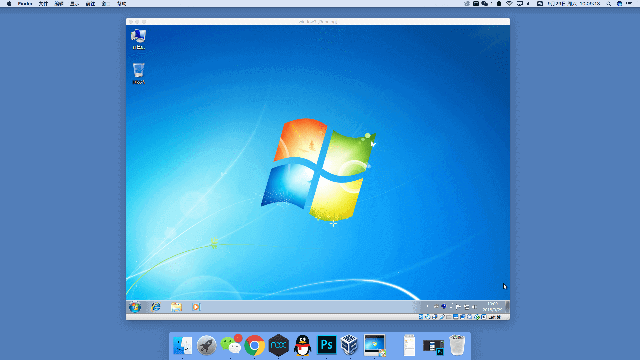Open the Finder menu in menu bar
Viewport: 640px width, 360px height.
[x=25, y=4]
